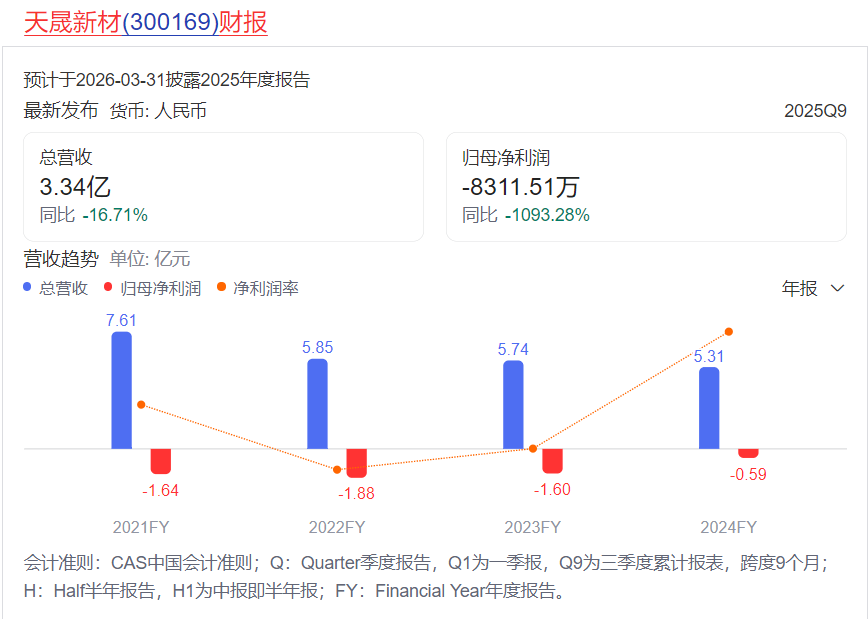This screenshot has height=619, width=868.
Task: Click the 会计准则 CAS footnote text
Action: 427,577
